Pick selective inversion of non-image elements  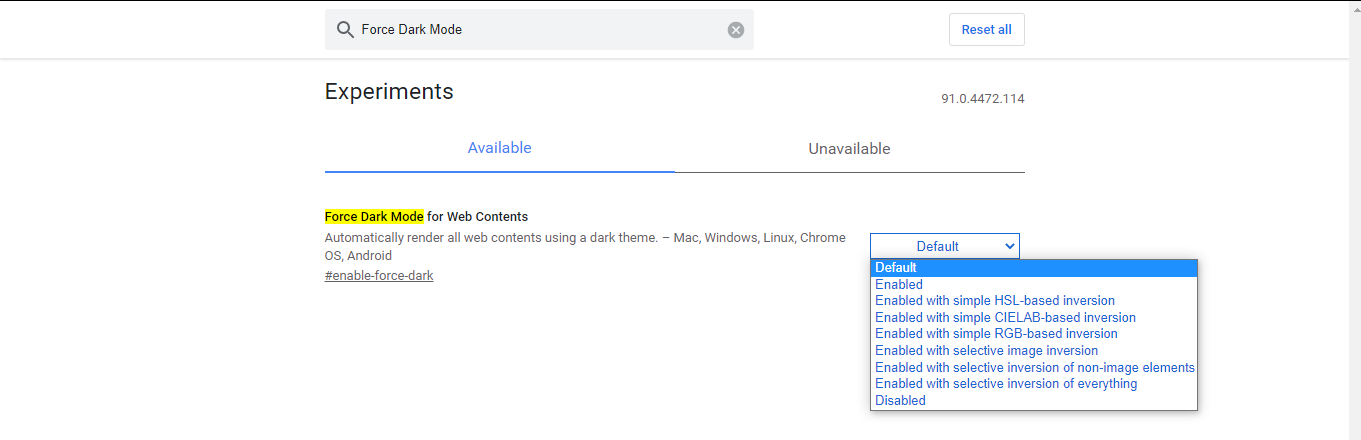coord(1034,368)
